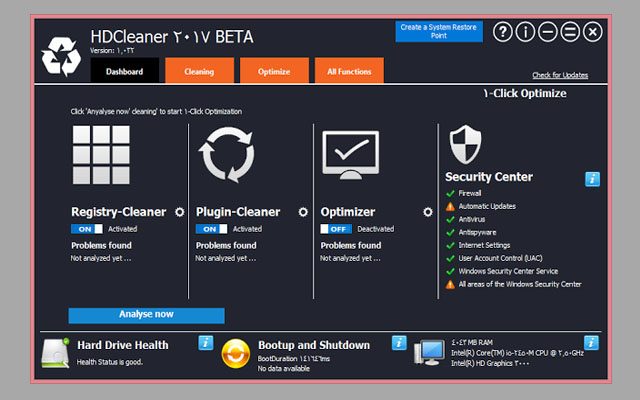Click Create a System Restore Point

438,31
